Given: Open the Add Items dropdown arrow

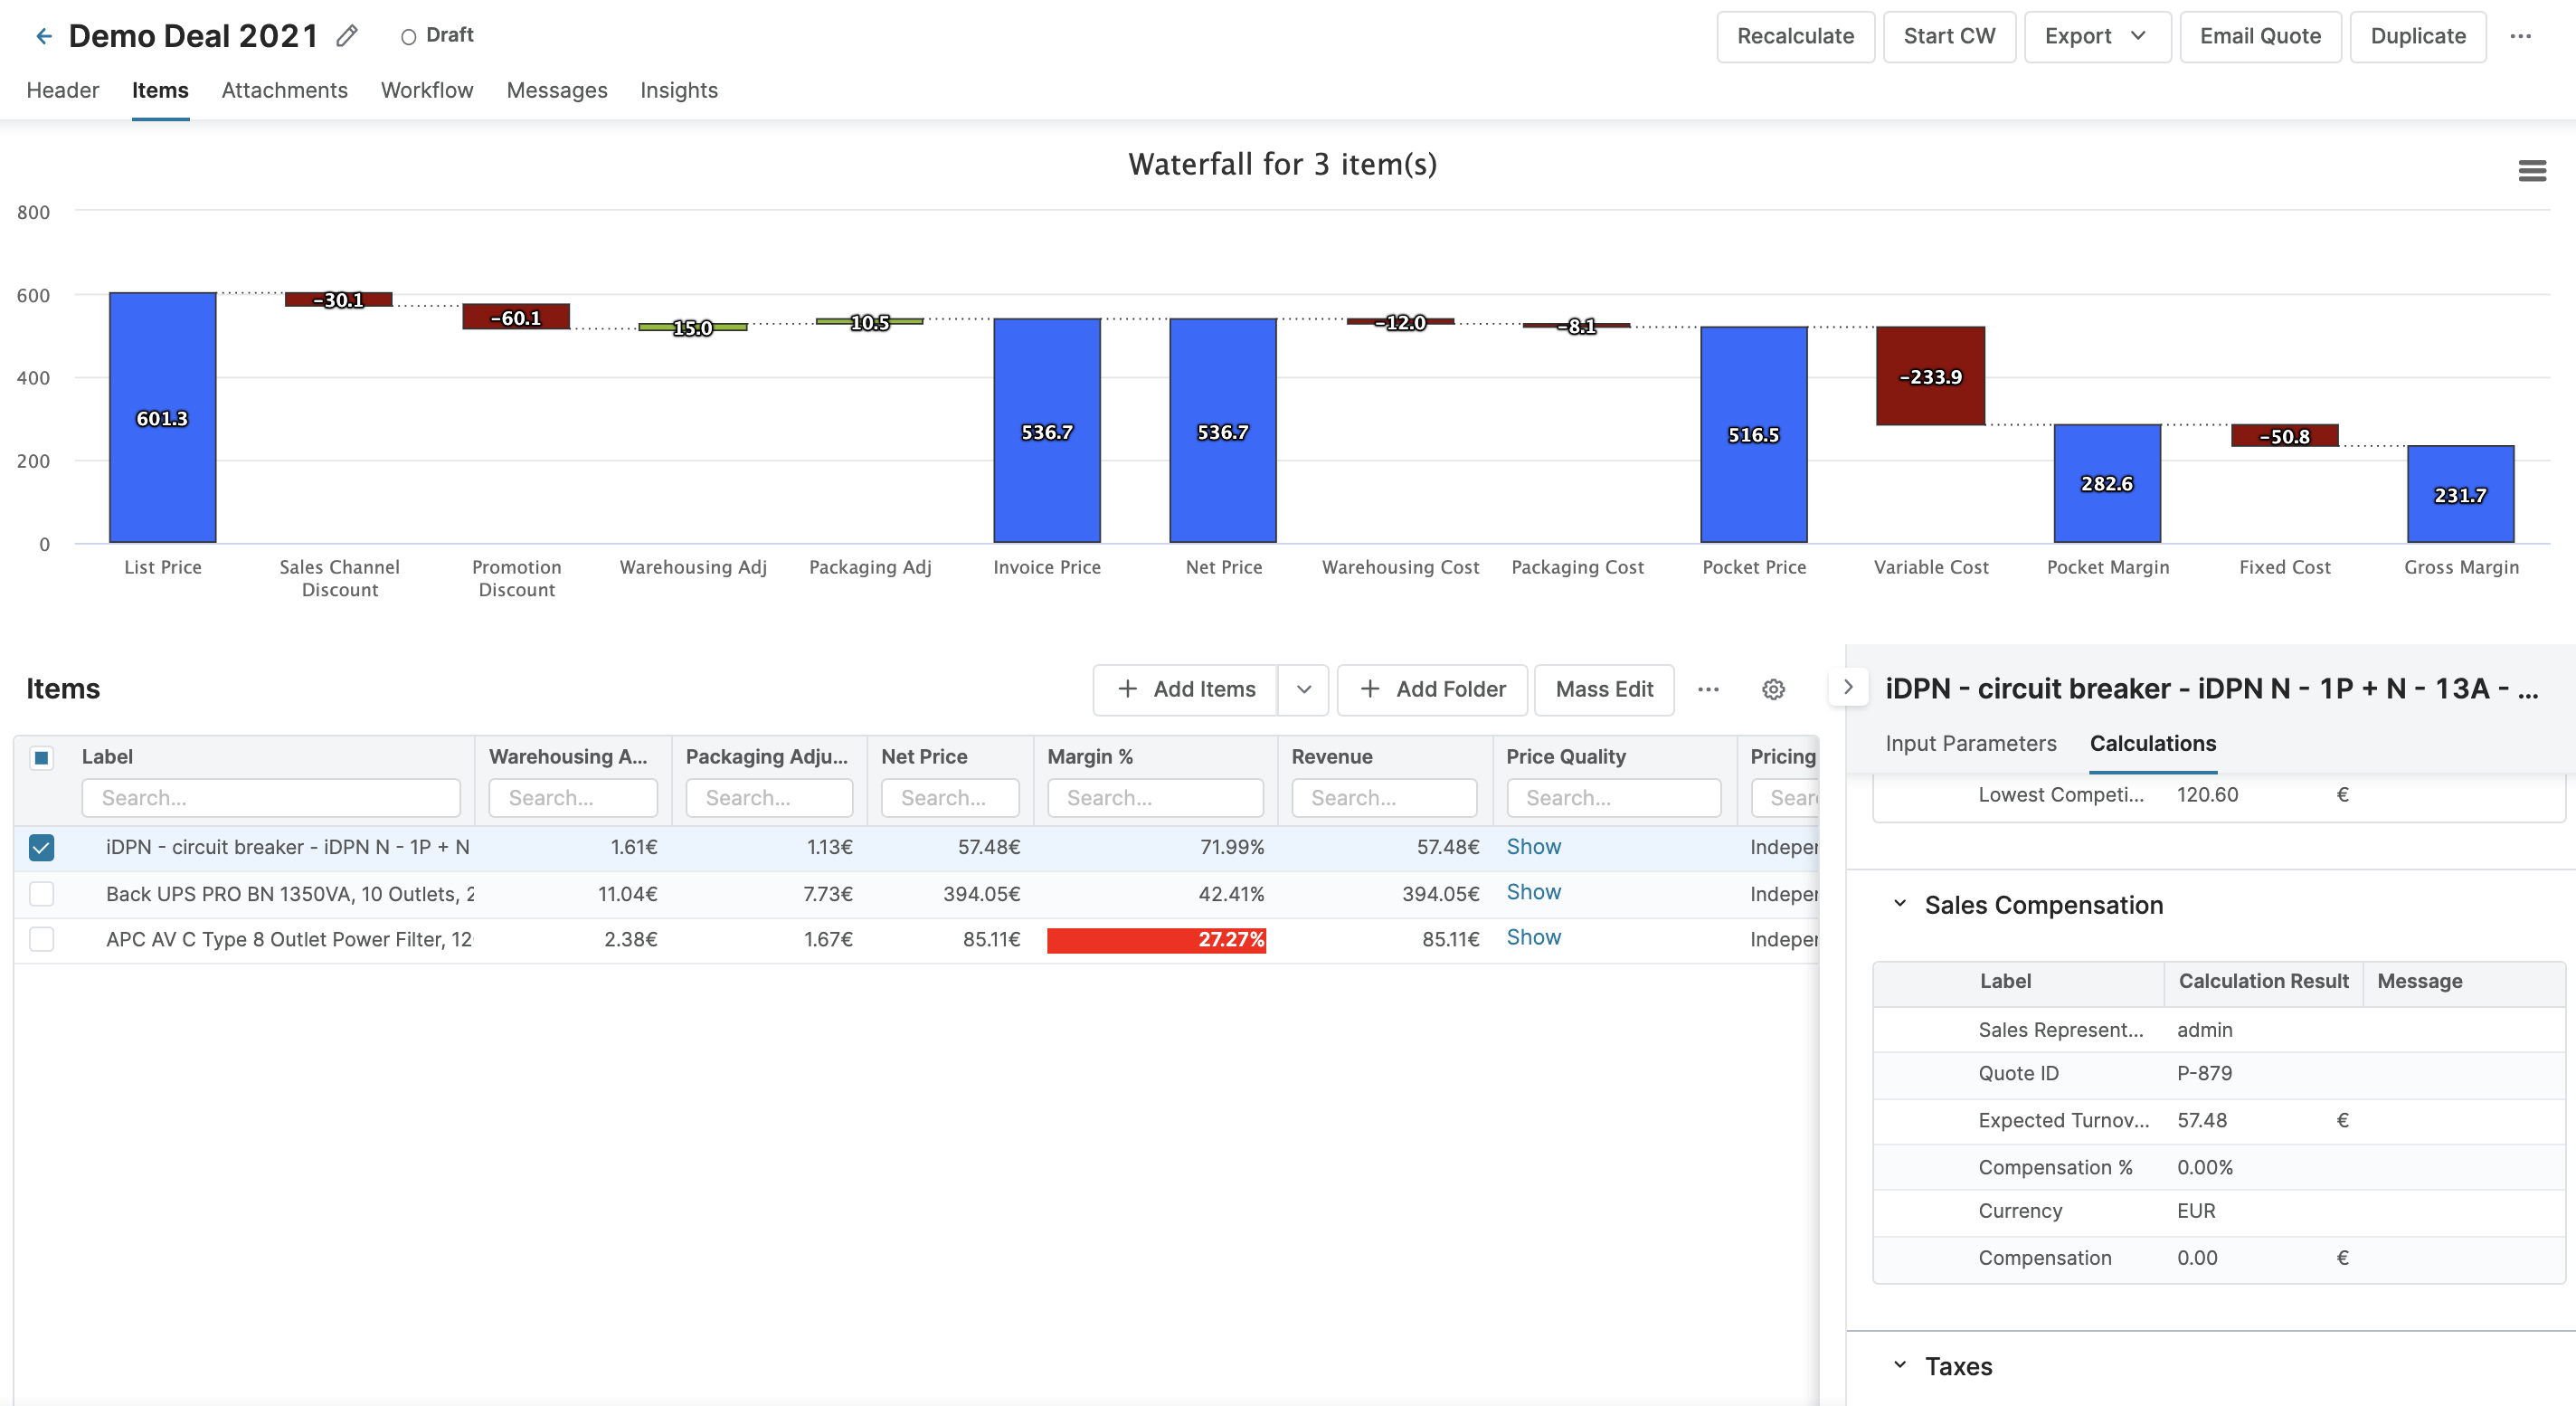Looking at the screenshot, I should coord(1303,689).
